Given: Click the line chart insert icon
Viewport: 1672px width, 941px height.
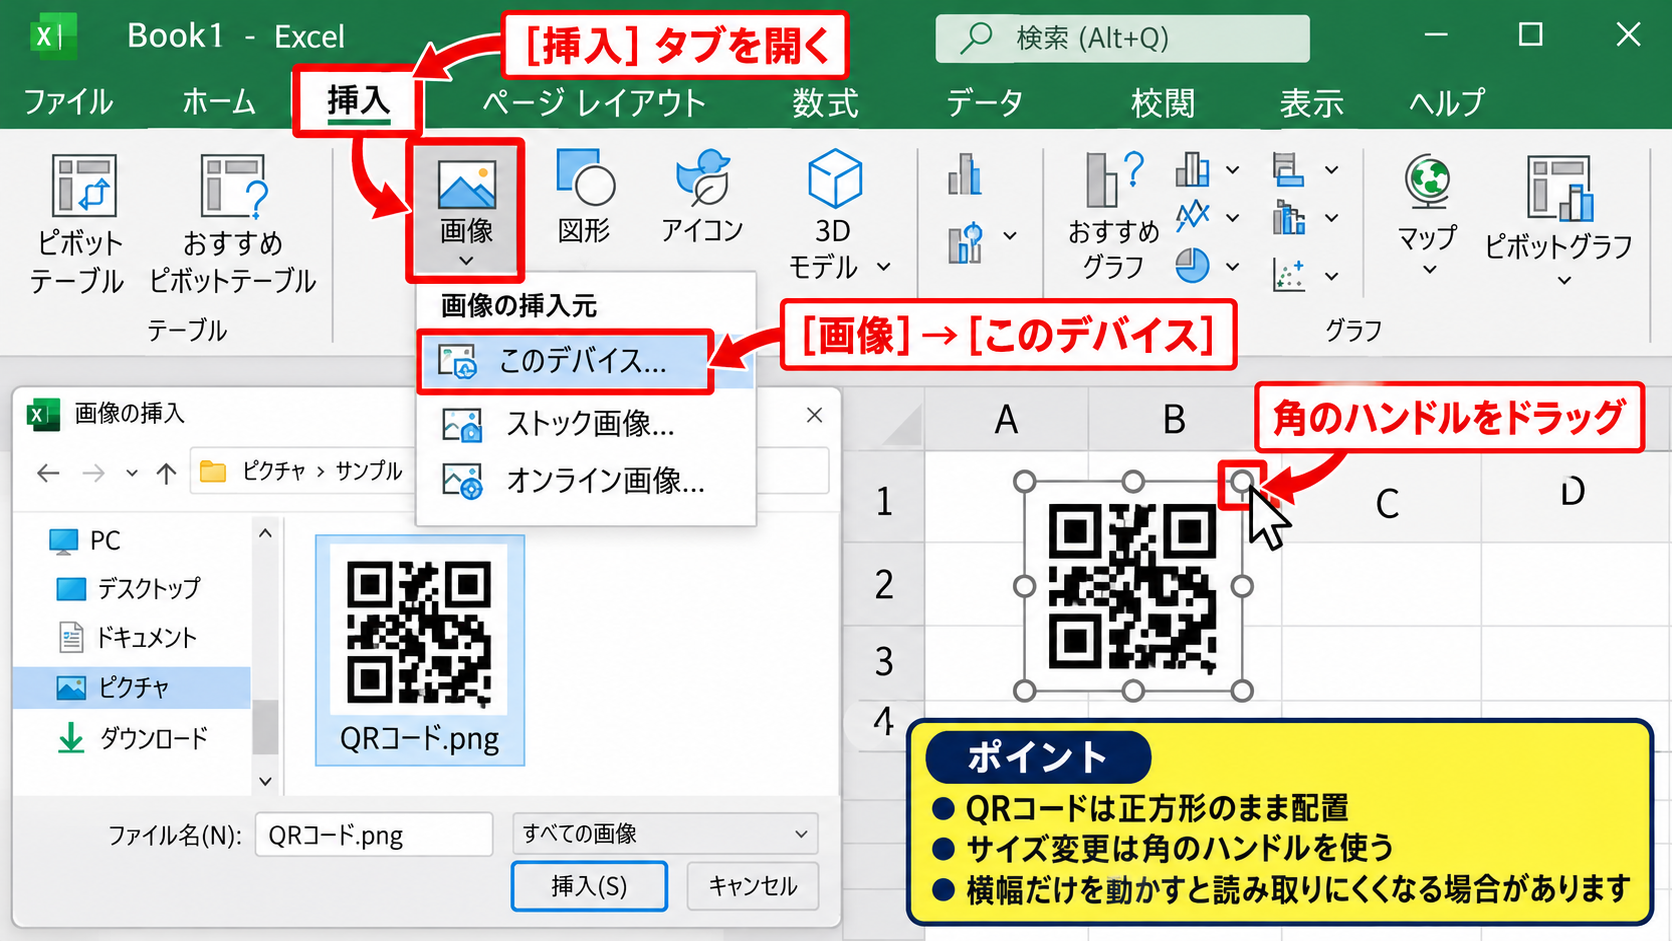Looking at the screenshot, I should 1192,215.
